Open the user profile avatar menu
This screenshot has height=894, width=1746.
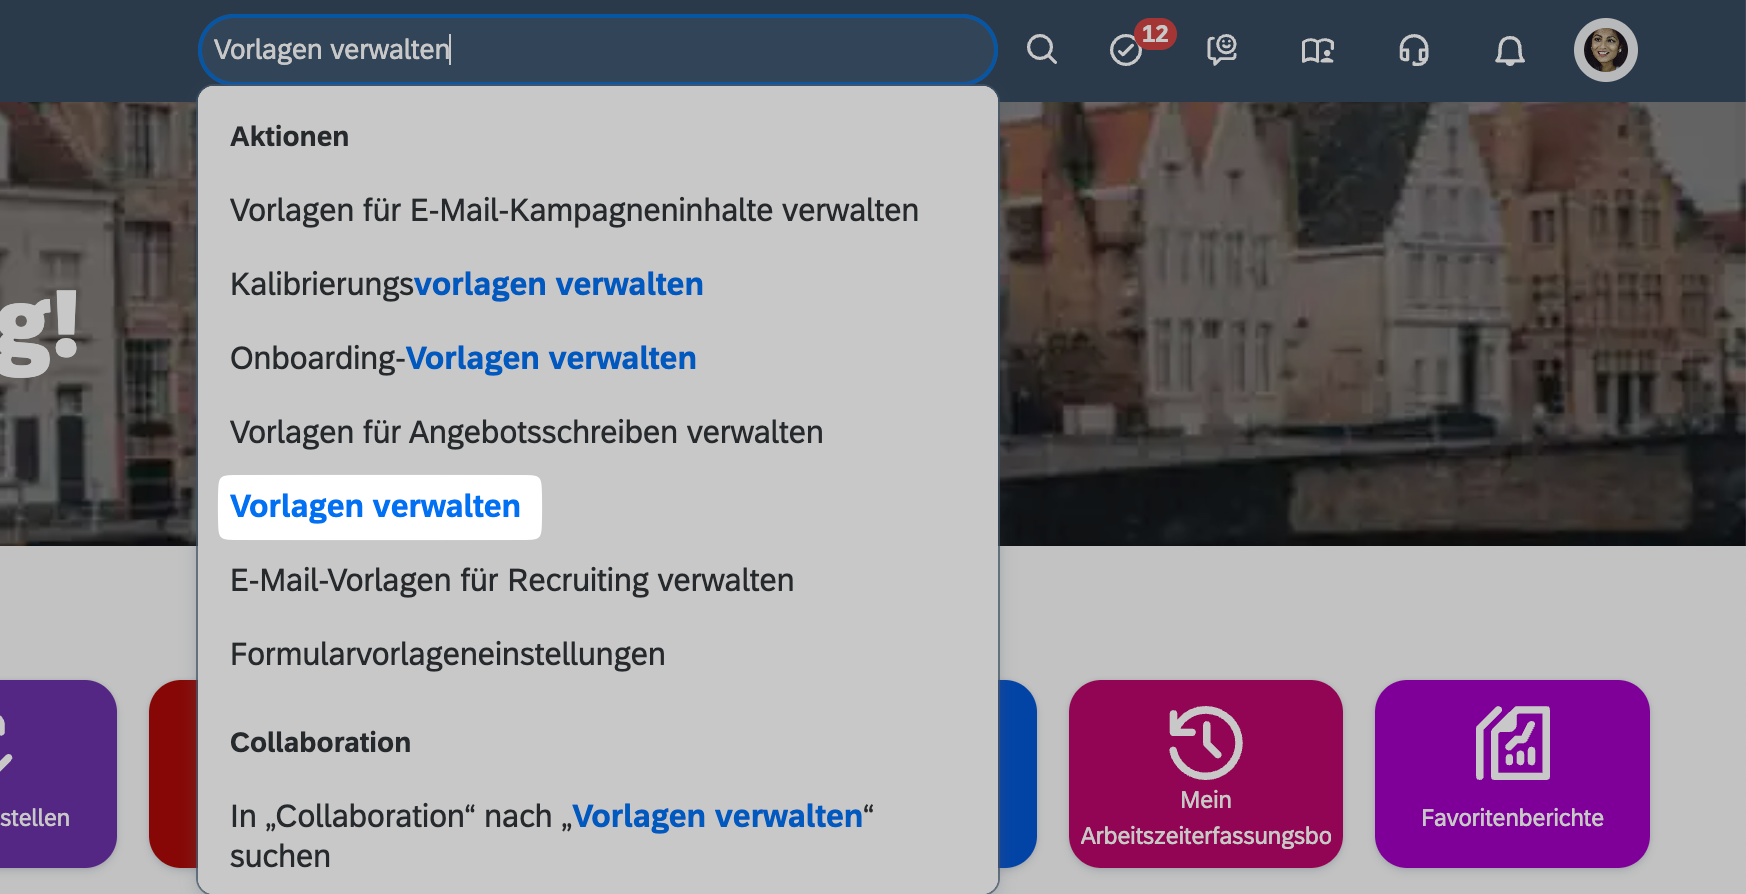click(1605, 50)
